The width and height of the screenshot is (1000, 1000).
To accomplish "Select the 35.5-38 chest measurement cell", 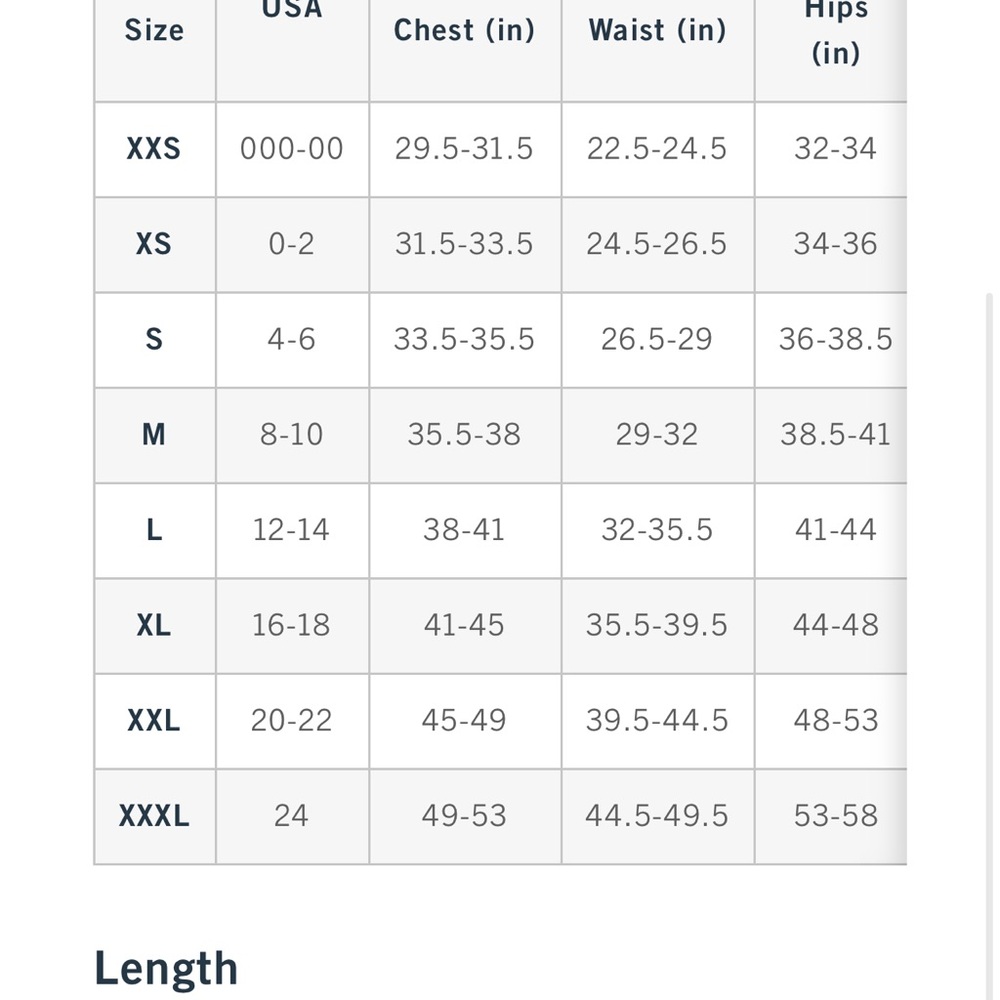I will 464,434.
